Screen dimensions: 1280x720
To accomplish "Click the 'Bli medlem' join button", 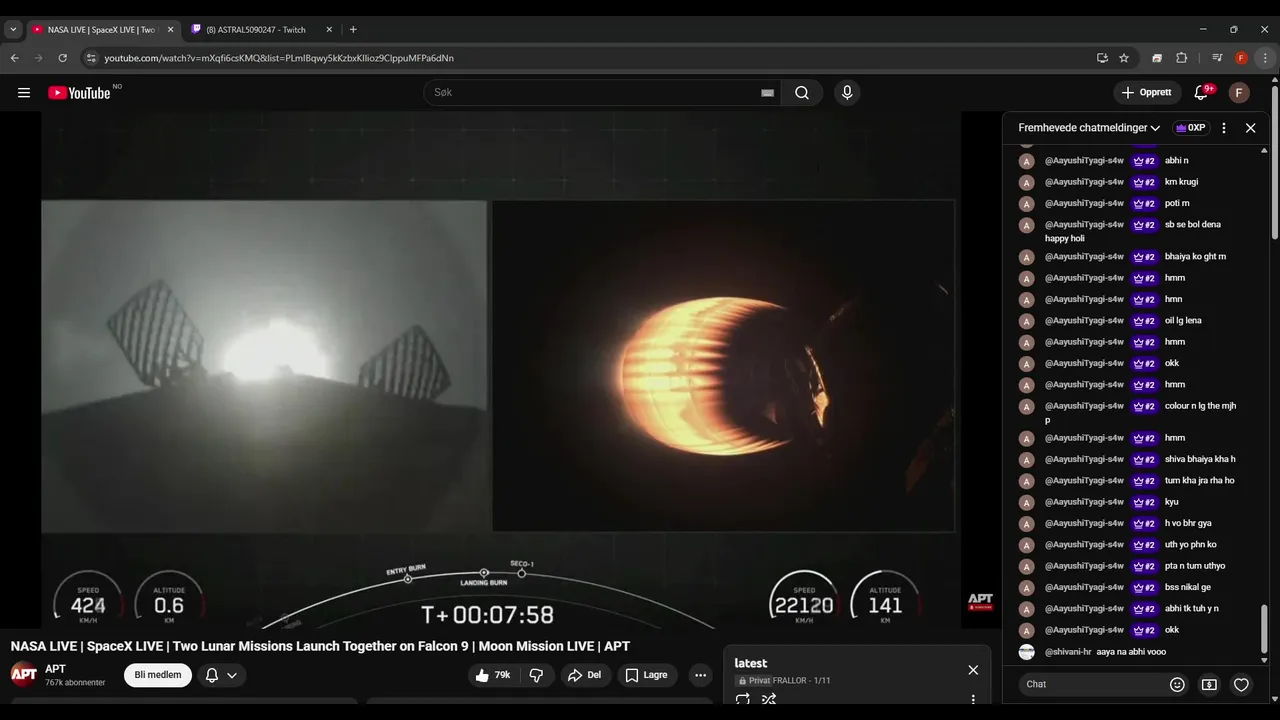I will pos(158,675).
